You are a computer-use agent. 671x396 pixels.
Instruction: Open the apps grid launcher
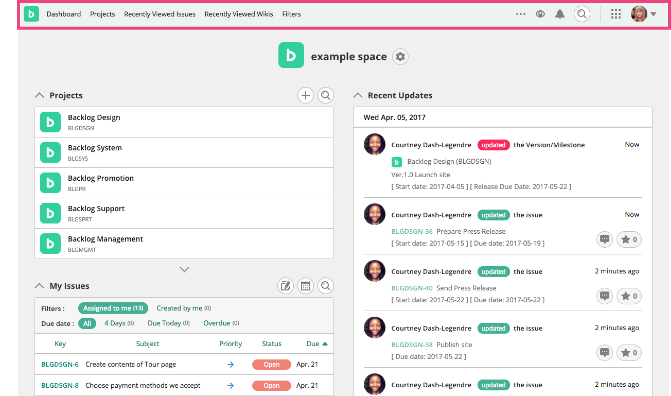tap(616, 14)
